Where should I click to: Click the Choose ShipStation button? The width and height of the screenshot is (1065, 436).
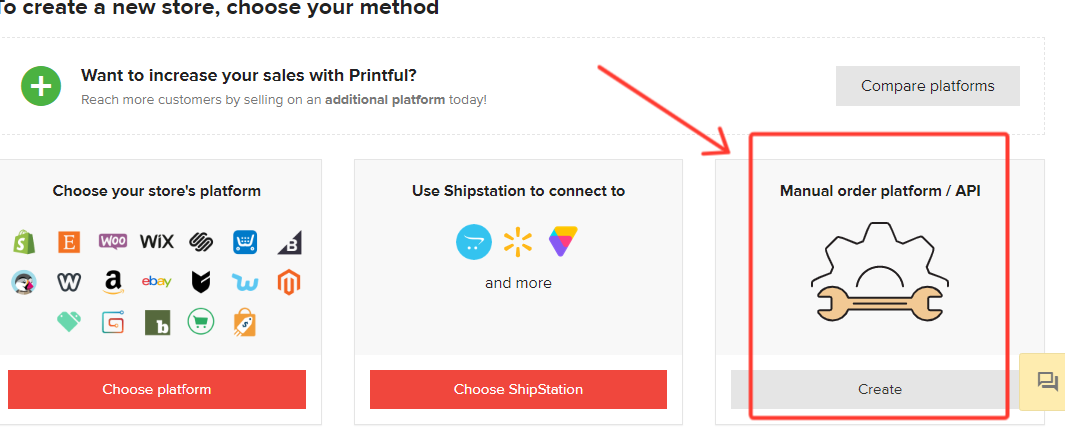coord(518,389)
